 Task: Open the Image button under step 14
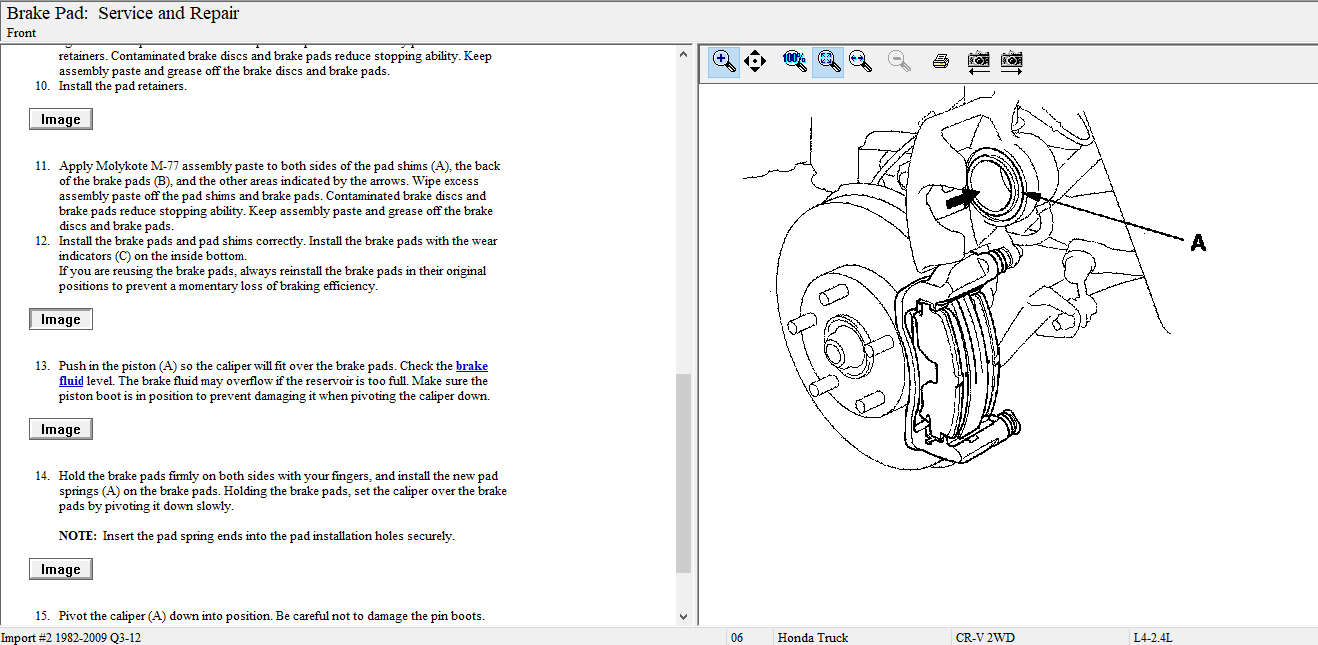61,569
